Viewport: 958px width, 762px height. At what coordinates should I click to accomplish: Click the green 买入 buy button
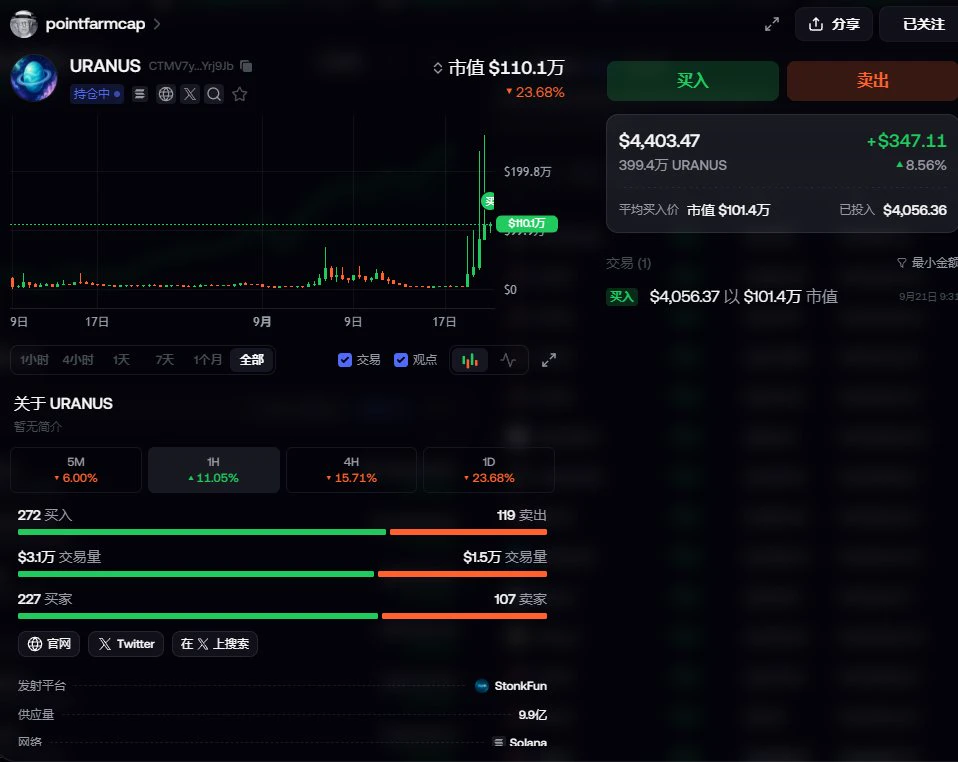(x=692, y=81)
